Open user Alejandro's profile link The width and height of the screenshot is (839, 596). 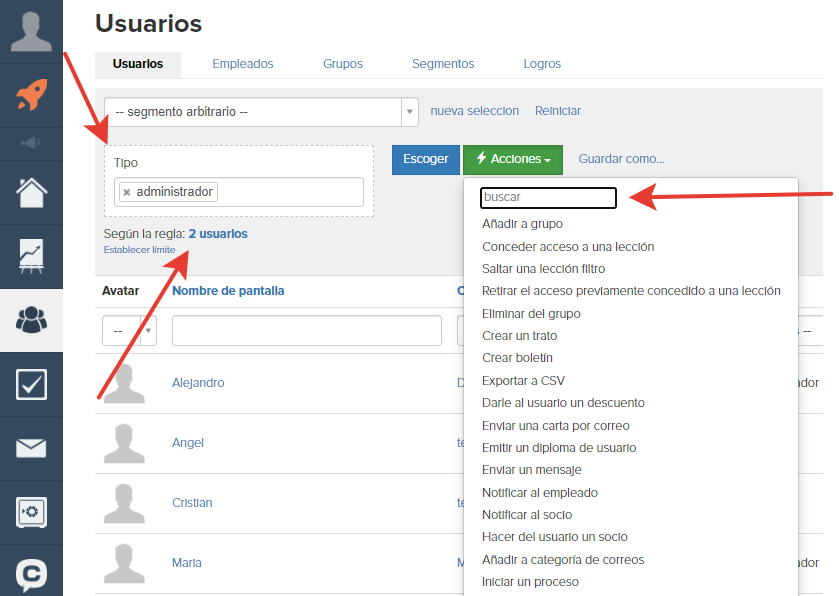click(198, 383)
